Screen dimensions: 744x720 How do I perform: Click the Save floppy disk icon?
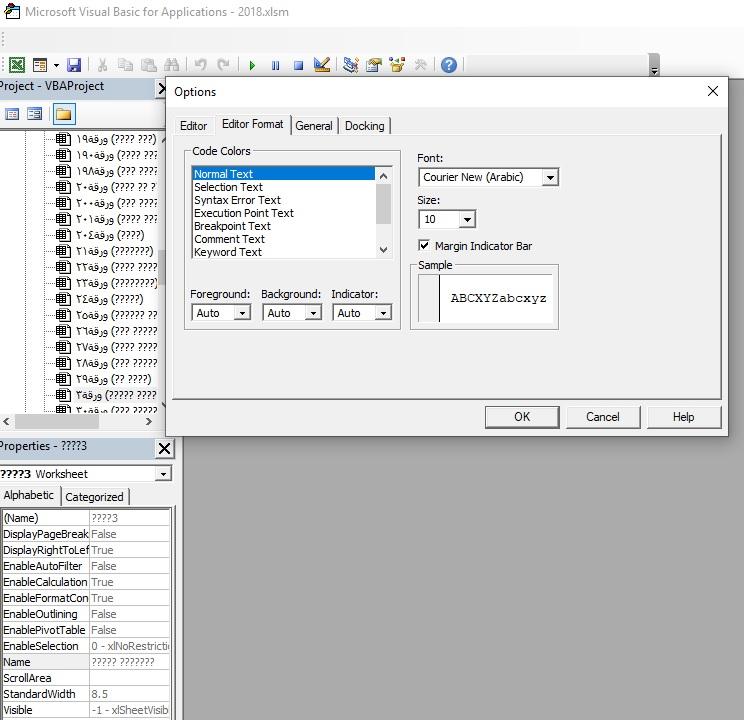74,65
